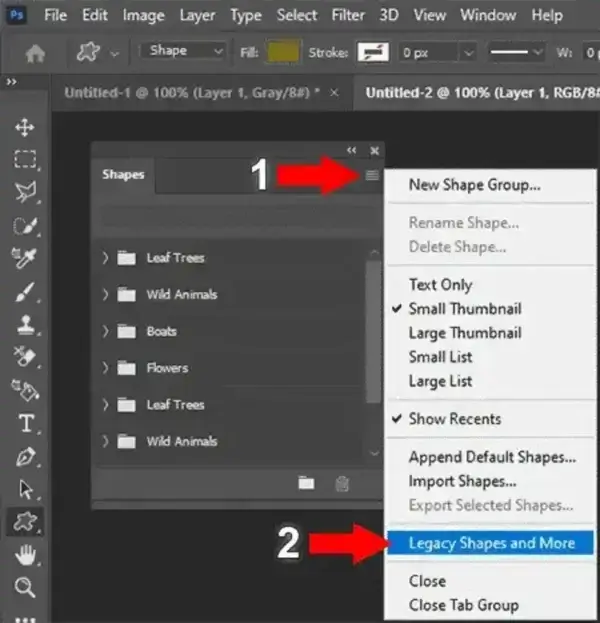Click the trash delete shape icon

(342, 484)
